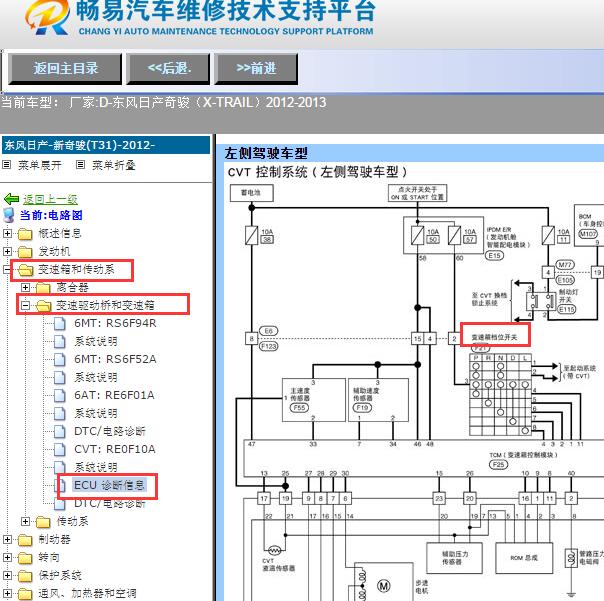Open the 6MT: RS6F94R tree item
Viewport: 604px width, 601px height.
(115, 323)
